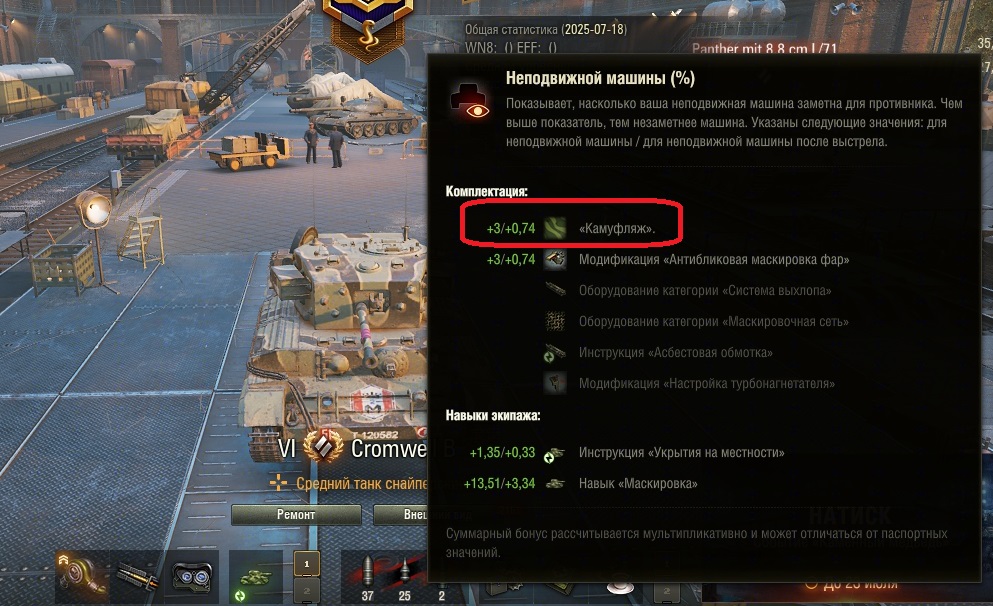
Task: Click the turbocharger tuning modification icon
Action: 555,383
